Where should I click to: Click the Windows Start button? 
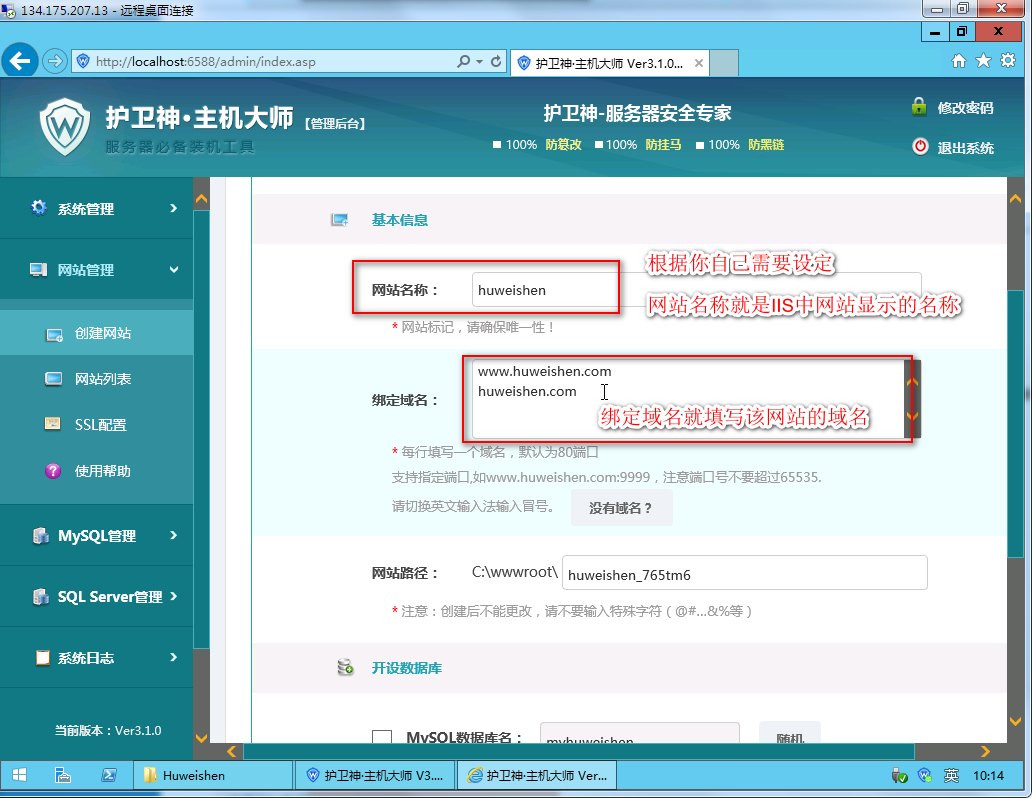coord(19,775)
